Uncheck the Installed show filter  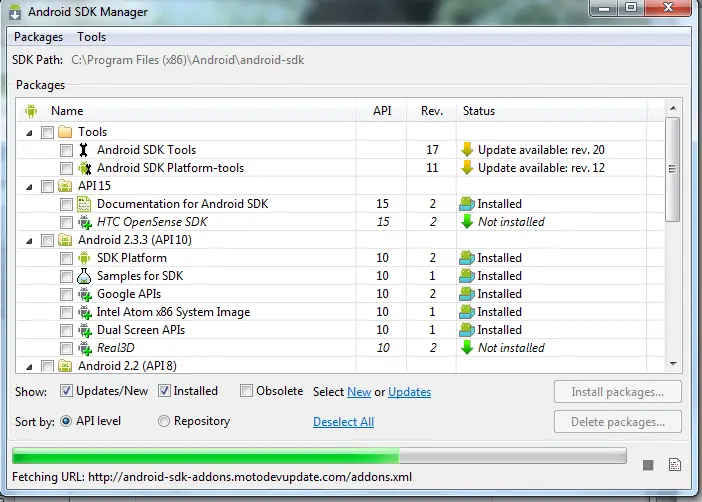point(164,391)
